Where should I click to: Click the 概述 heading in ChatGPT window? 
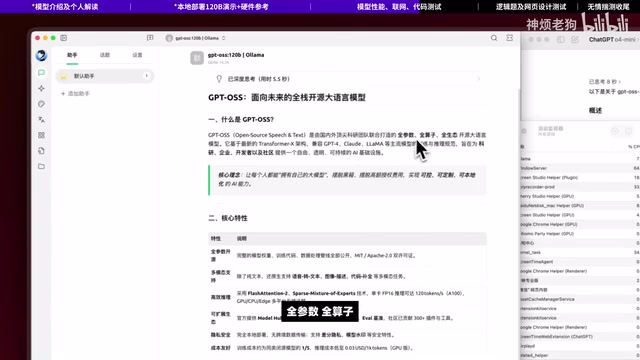tap(595, 111)
